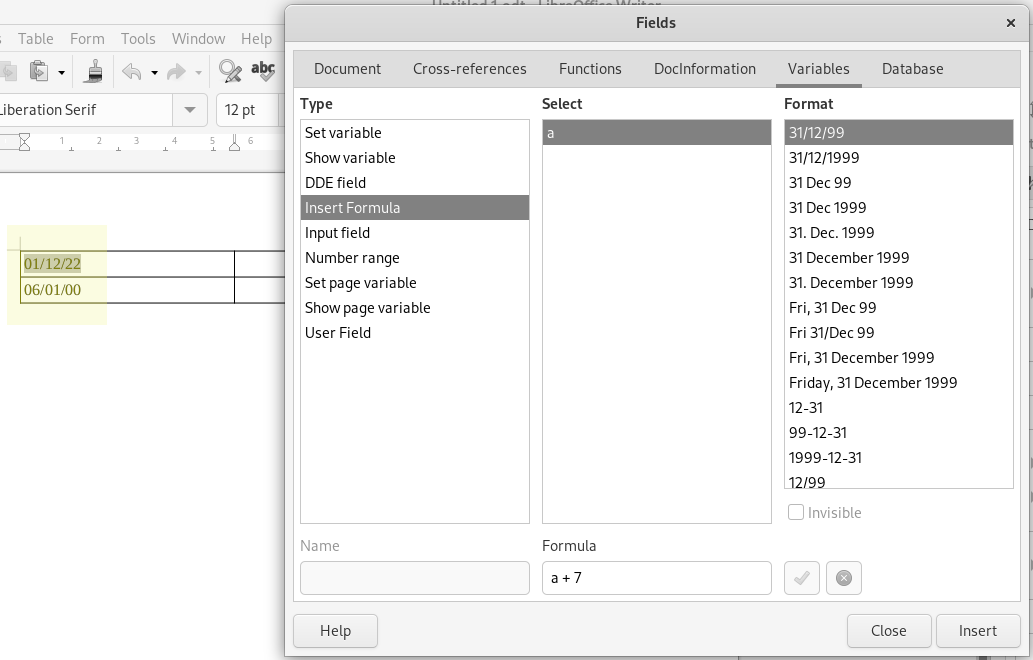Click the Formula input field
The height and width of the screenshot is (660, 1033).
click(656, 577)
